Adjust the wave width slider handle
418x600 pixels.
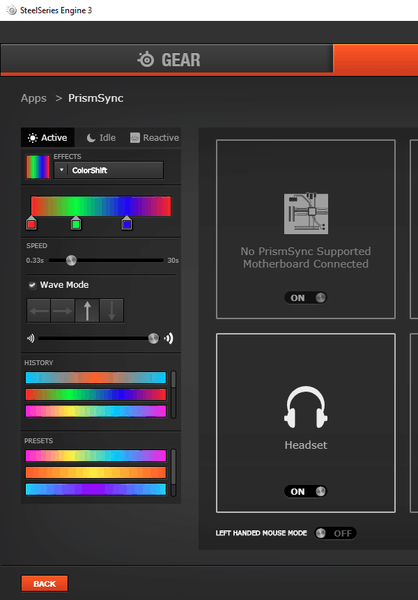tap(153, 338)
